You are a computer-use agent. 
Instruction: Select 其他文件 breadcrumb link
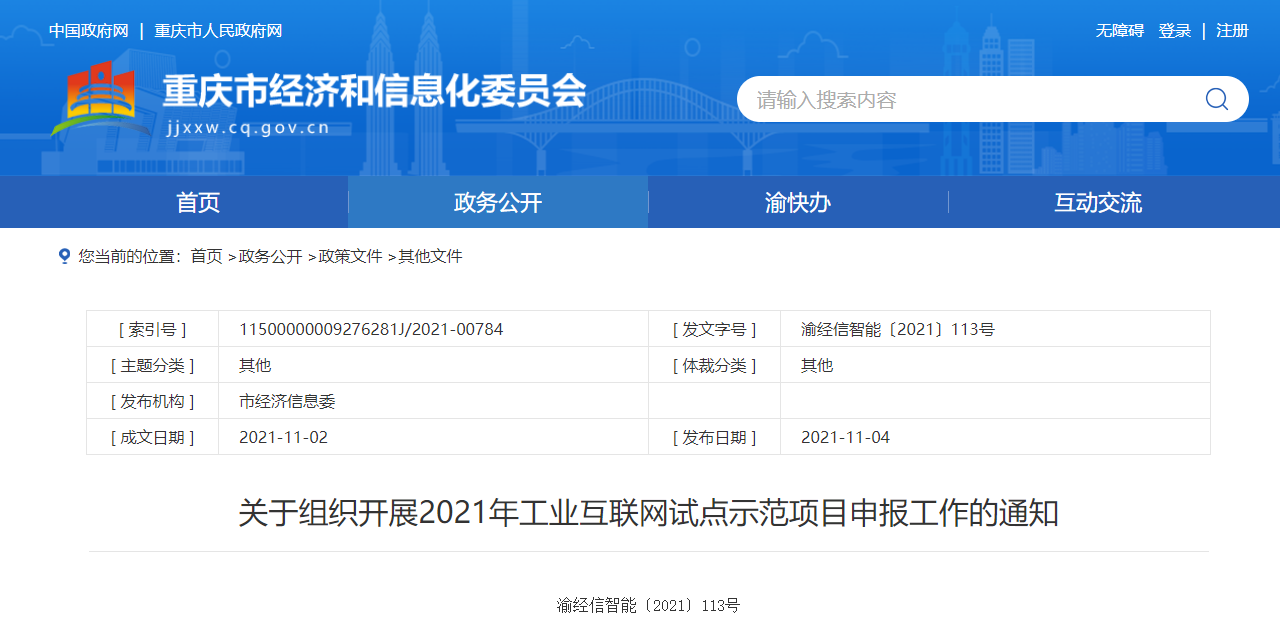[430, 257]
